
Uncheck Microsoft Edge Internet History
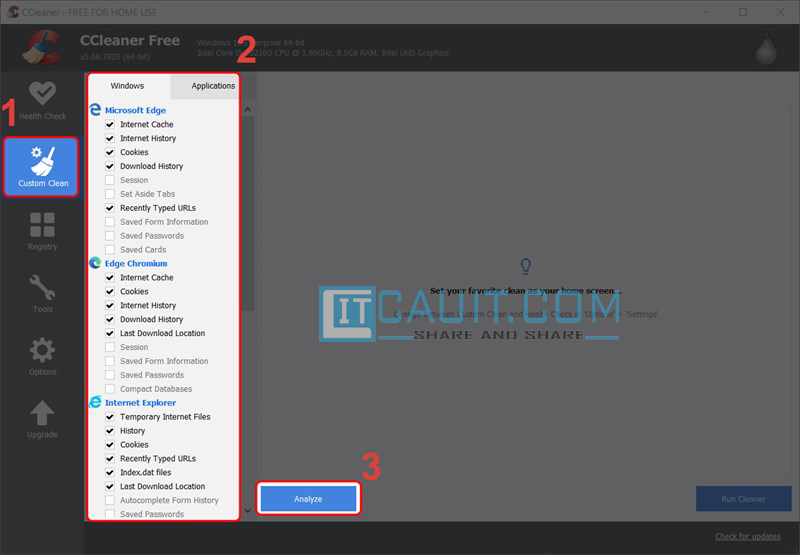(x=110, y=138)
